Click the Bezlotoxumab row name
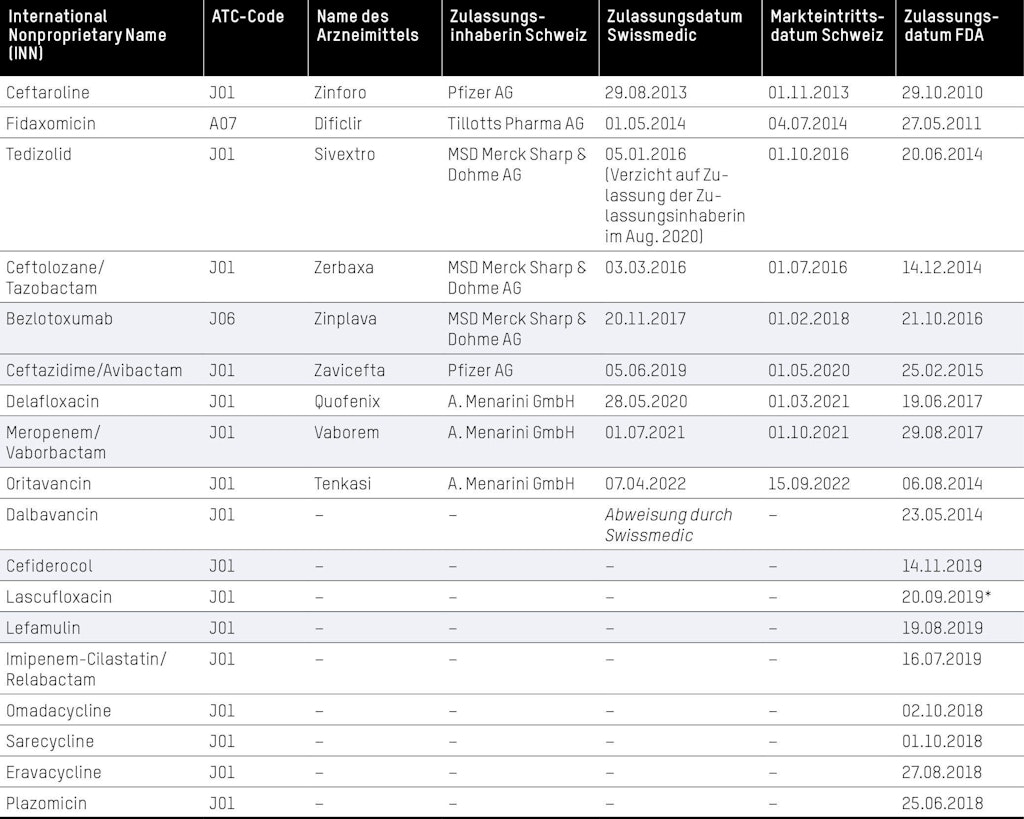This screenshot has height=819, width=1024. (60, 319)
